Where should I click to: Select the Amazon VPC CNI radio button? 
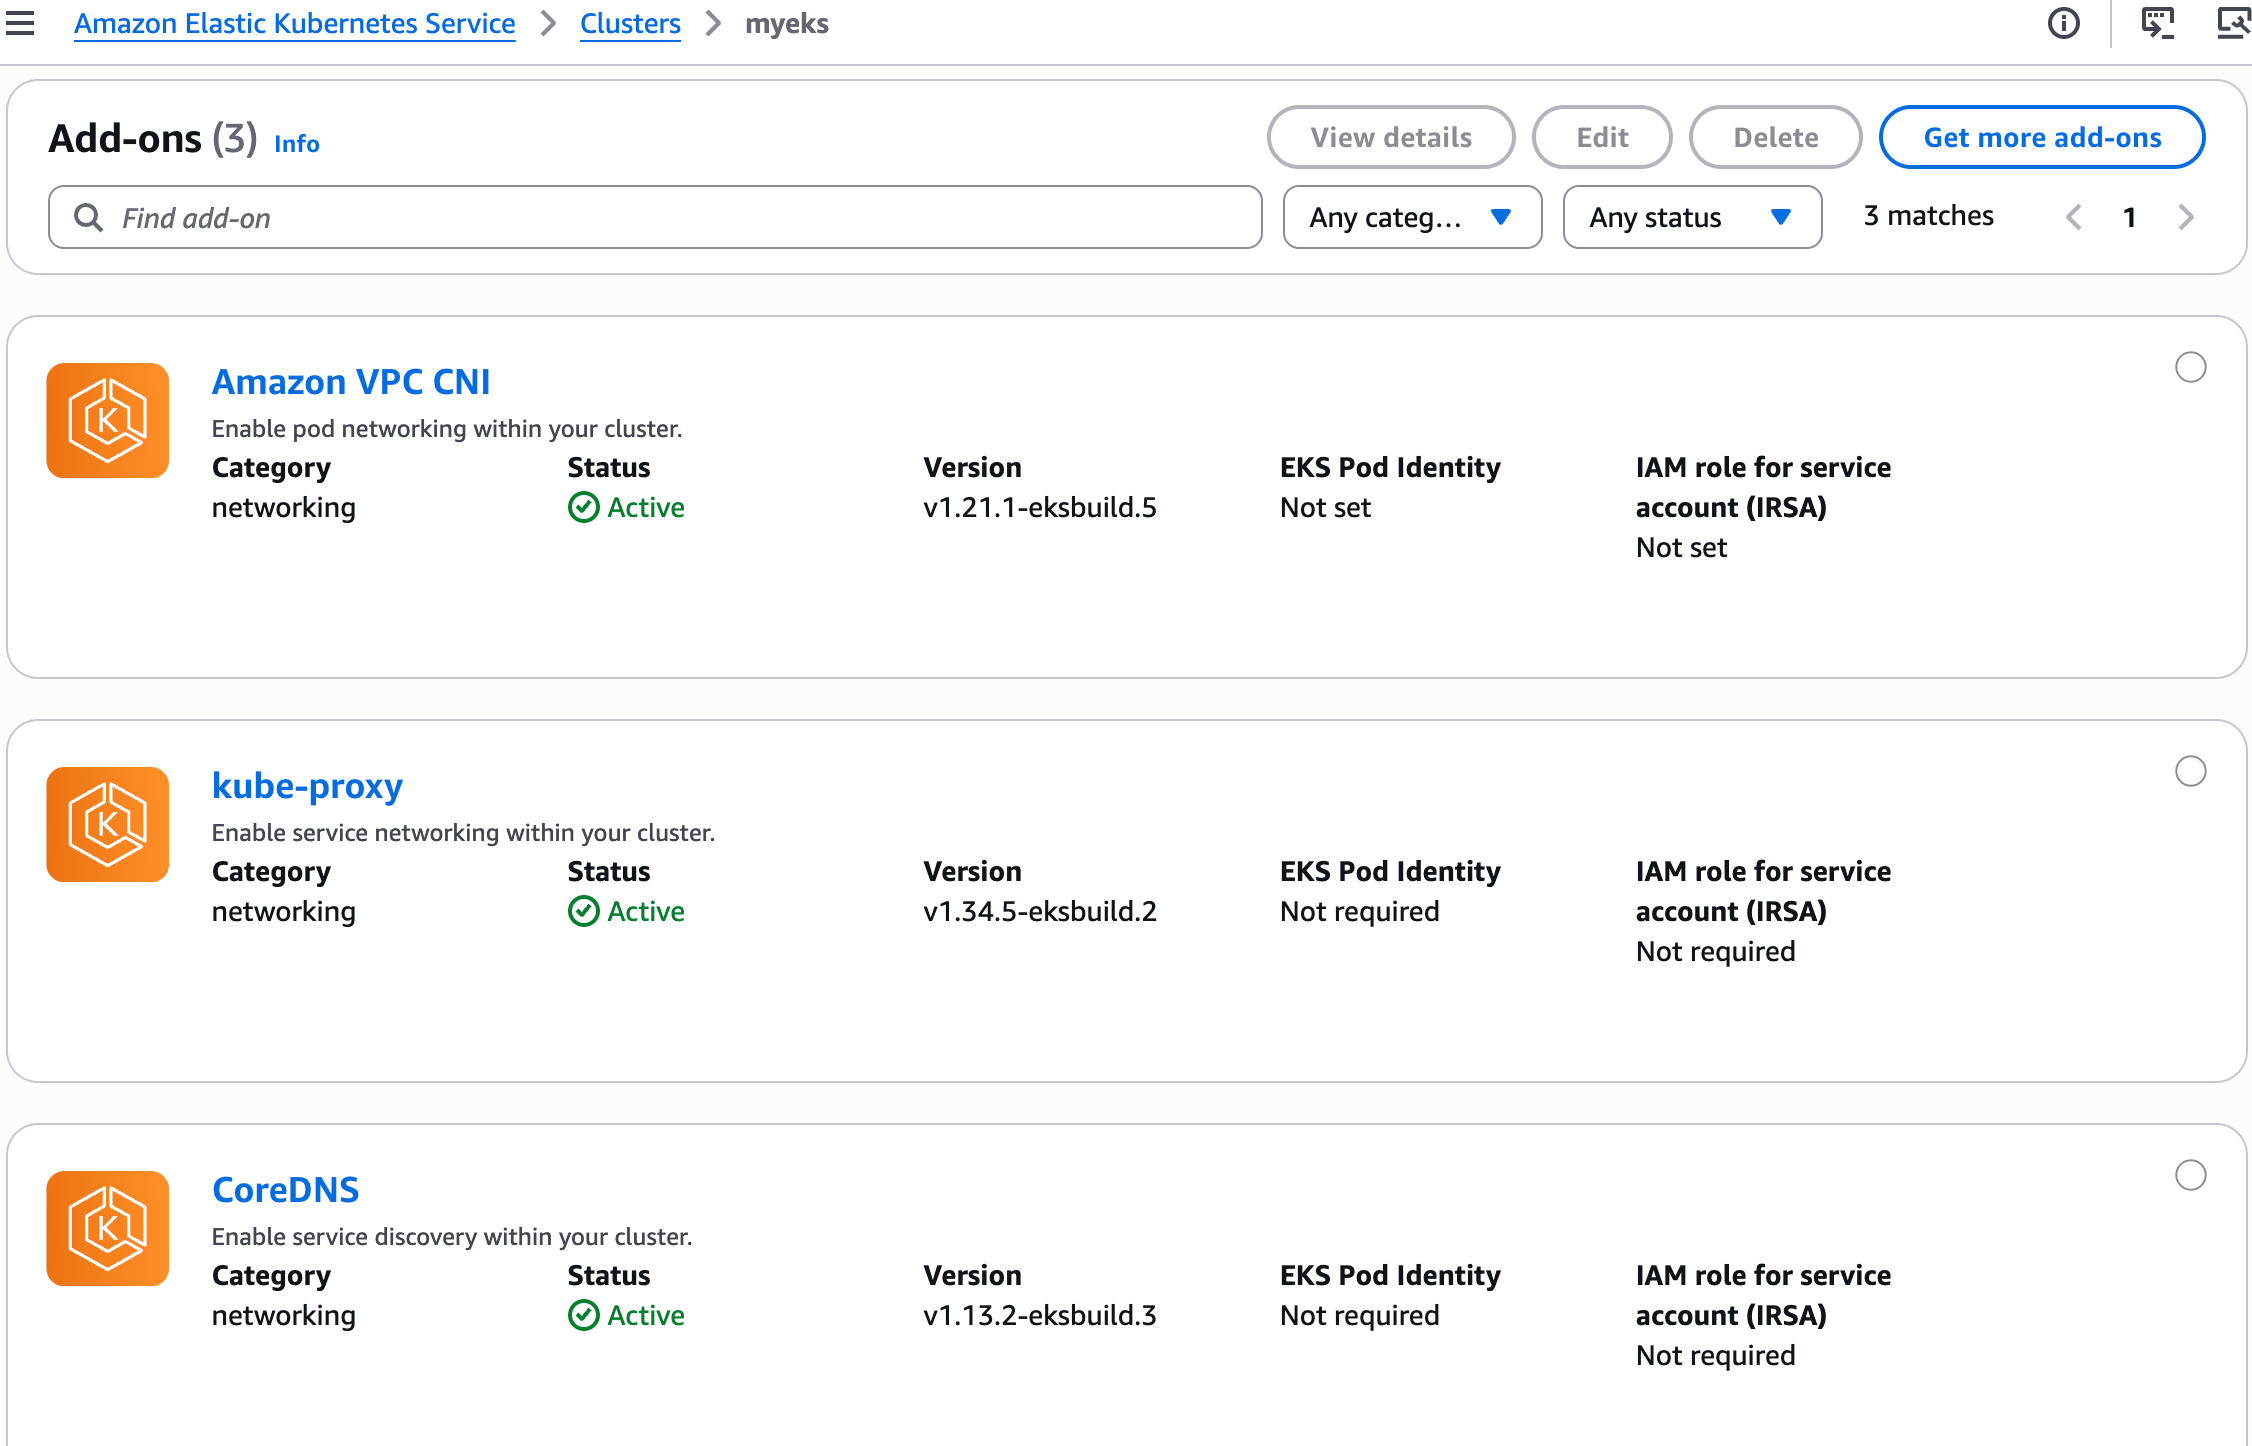(x=2190, y=367)
